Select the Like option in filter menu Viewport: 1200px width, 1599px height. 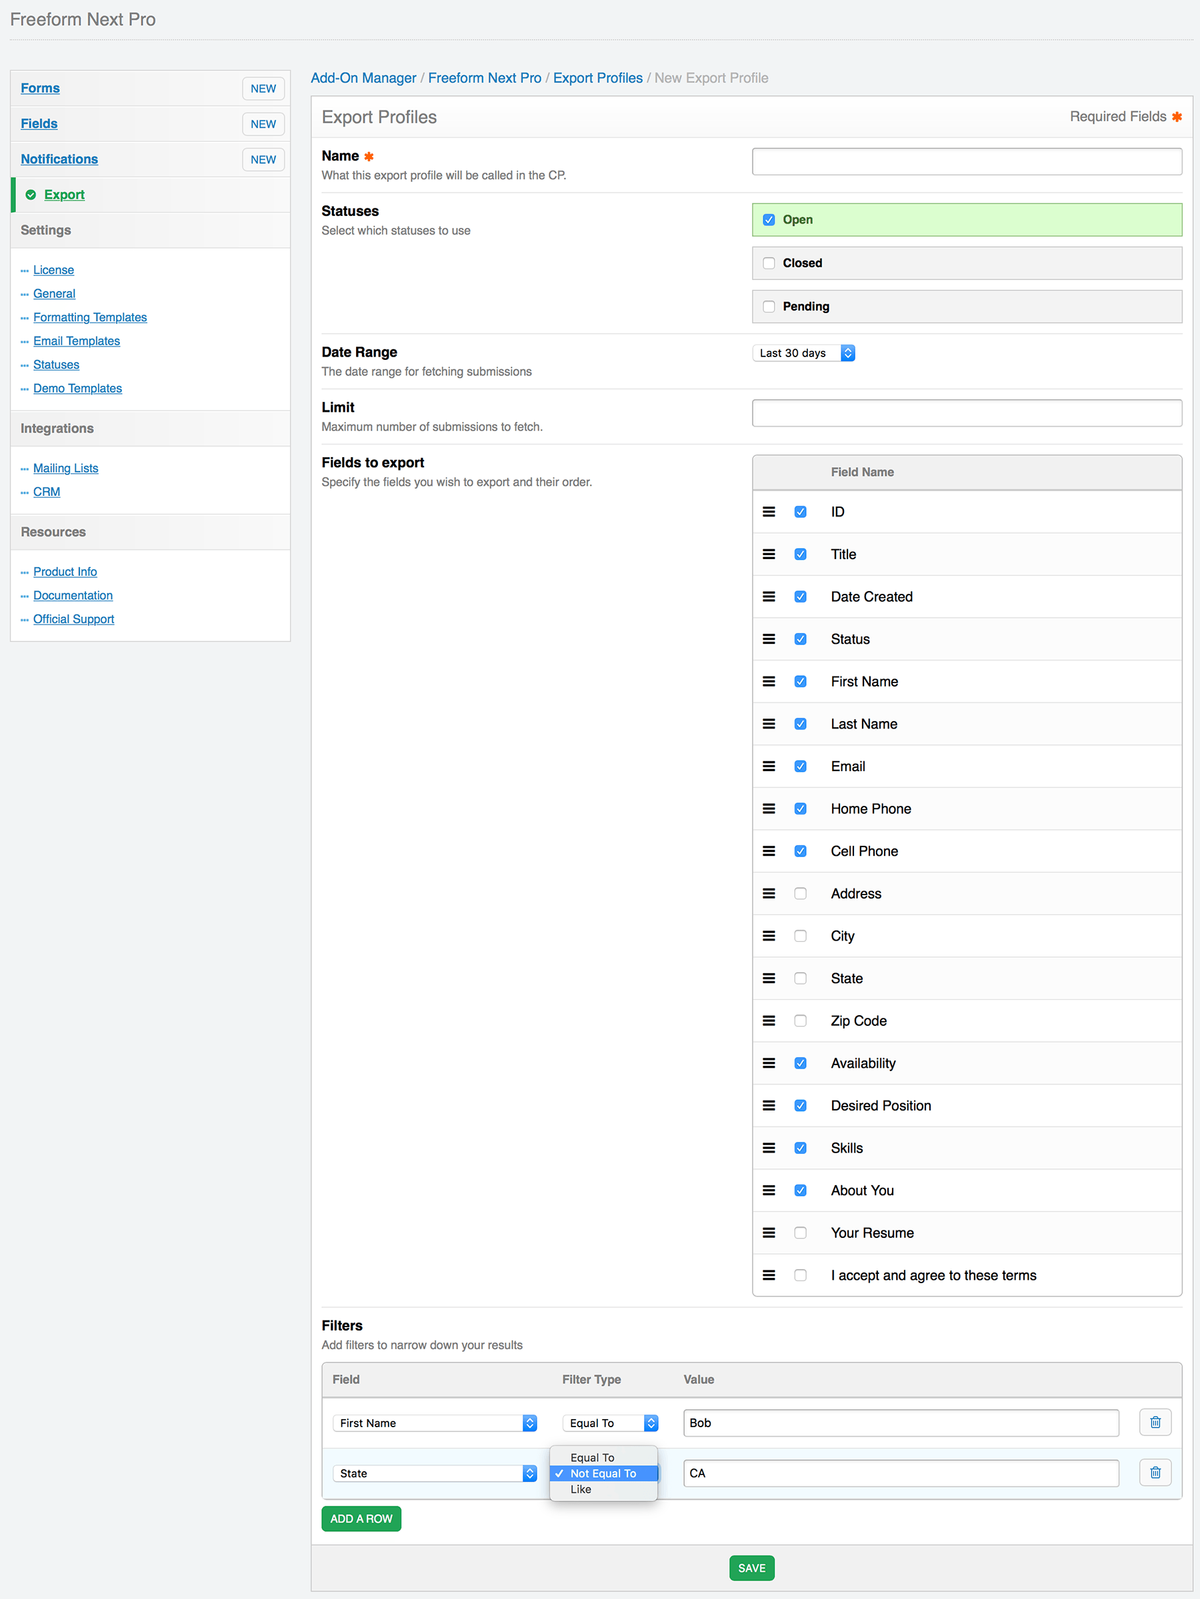[604, 1490]
